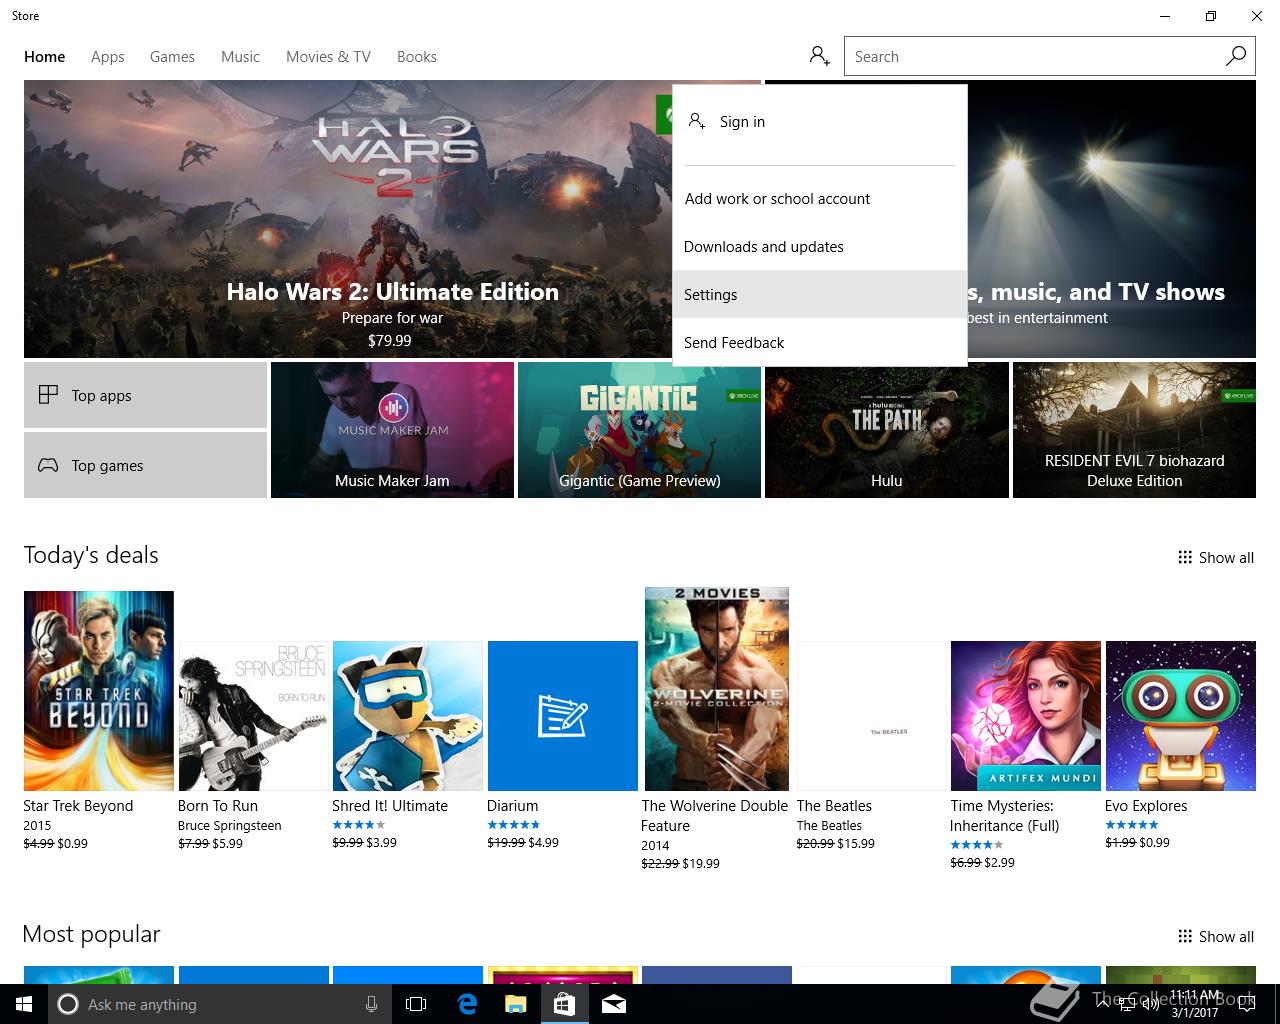Click the Star Trek Beyond title text
1280x1024 pixels.
point(78,806)
